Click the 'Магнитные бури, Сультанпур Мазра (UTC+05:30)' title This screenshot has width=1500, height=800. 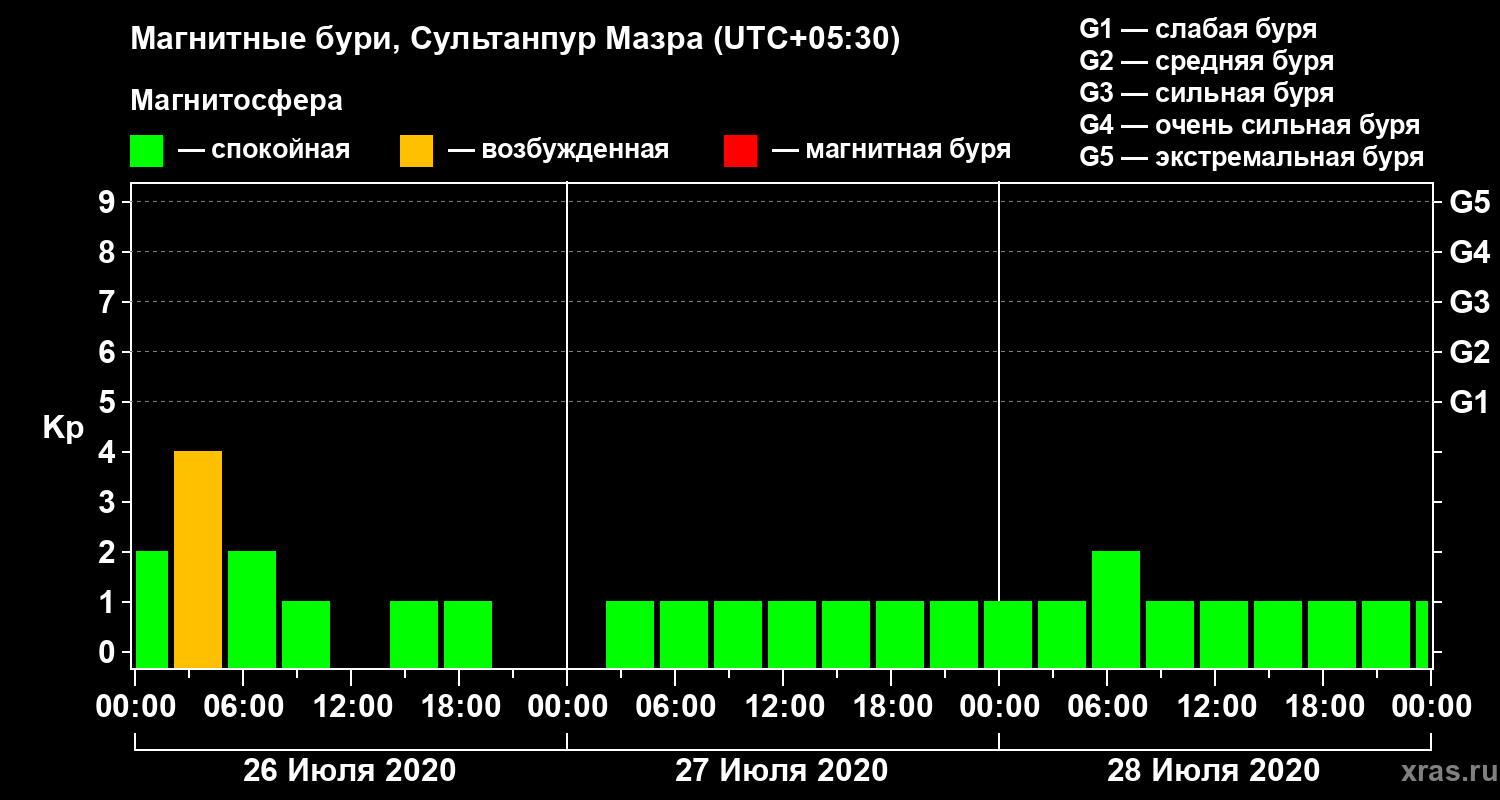(516, 40)
